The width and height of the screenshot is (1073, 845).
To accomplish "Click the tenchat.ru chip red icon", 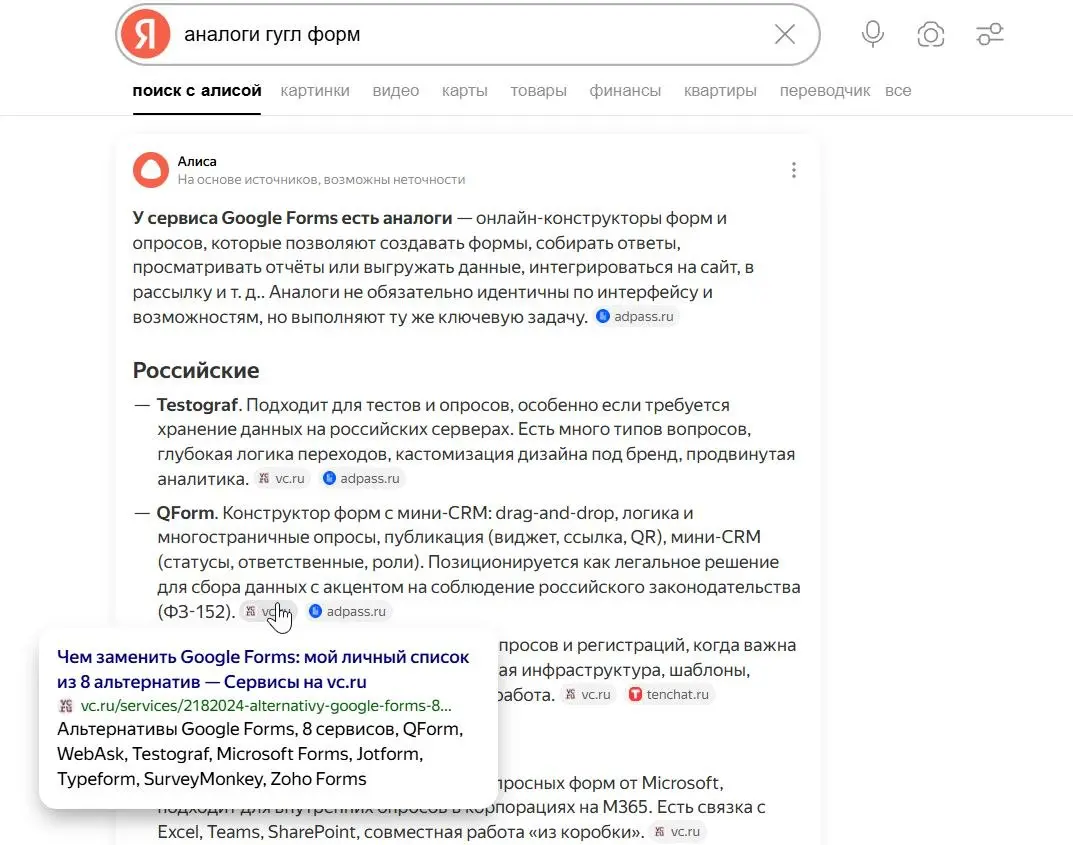I will click(x=635, y=694).
